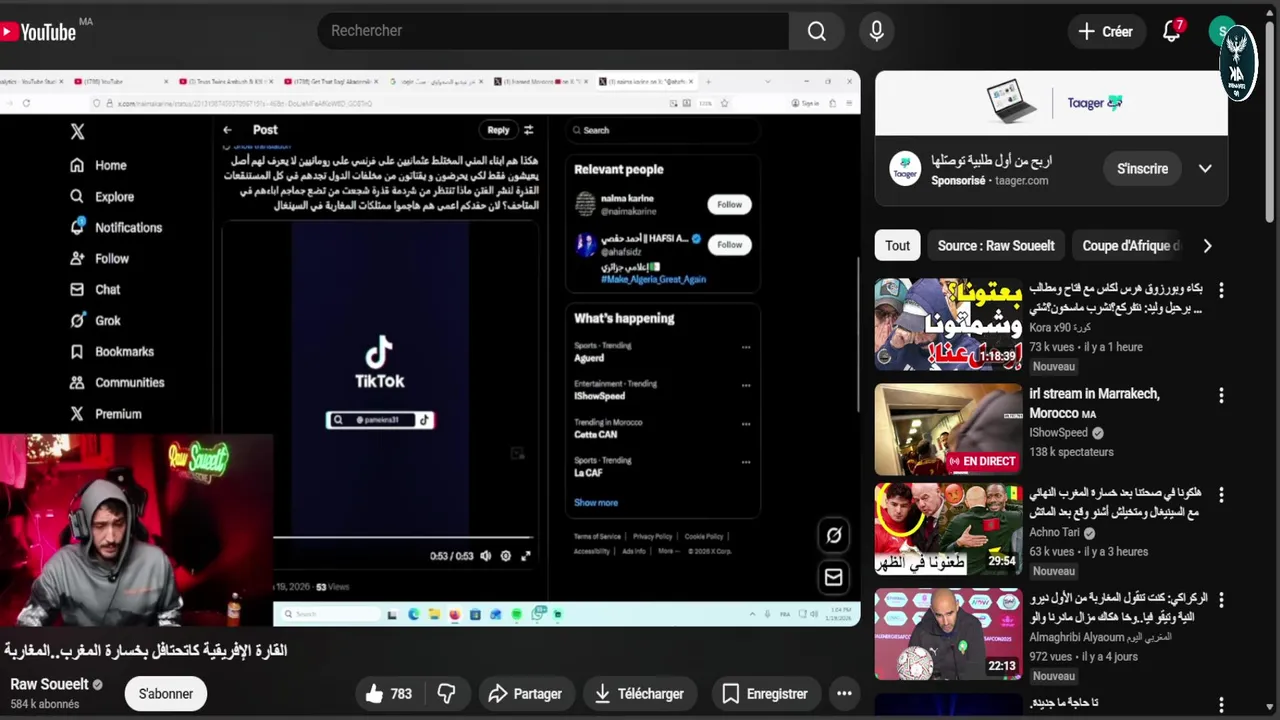This screenshot has width=1280, height=720.
Task: Open the Almaghribi Alyaoum video thumbnail
Action: pos(949,634)
